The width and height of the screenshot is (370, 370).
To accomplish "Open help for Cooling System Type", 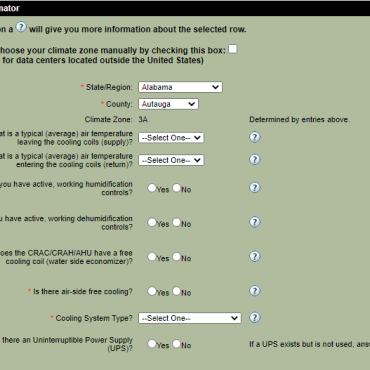I will point(255,317).
